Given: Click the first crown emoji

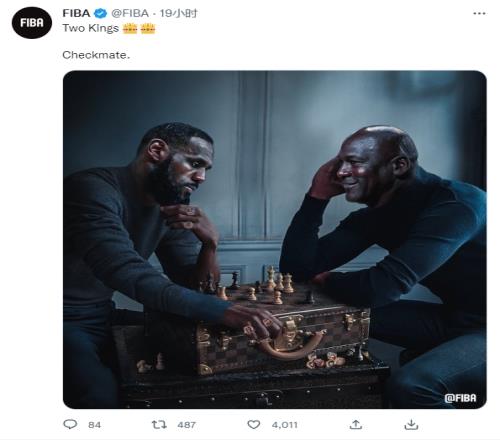Looking at the screenshot, I should coord(130,28).
